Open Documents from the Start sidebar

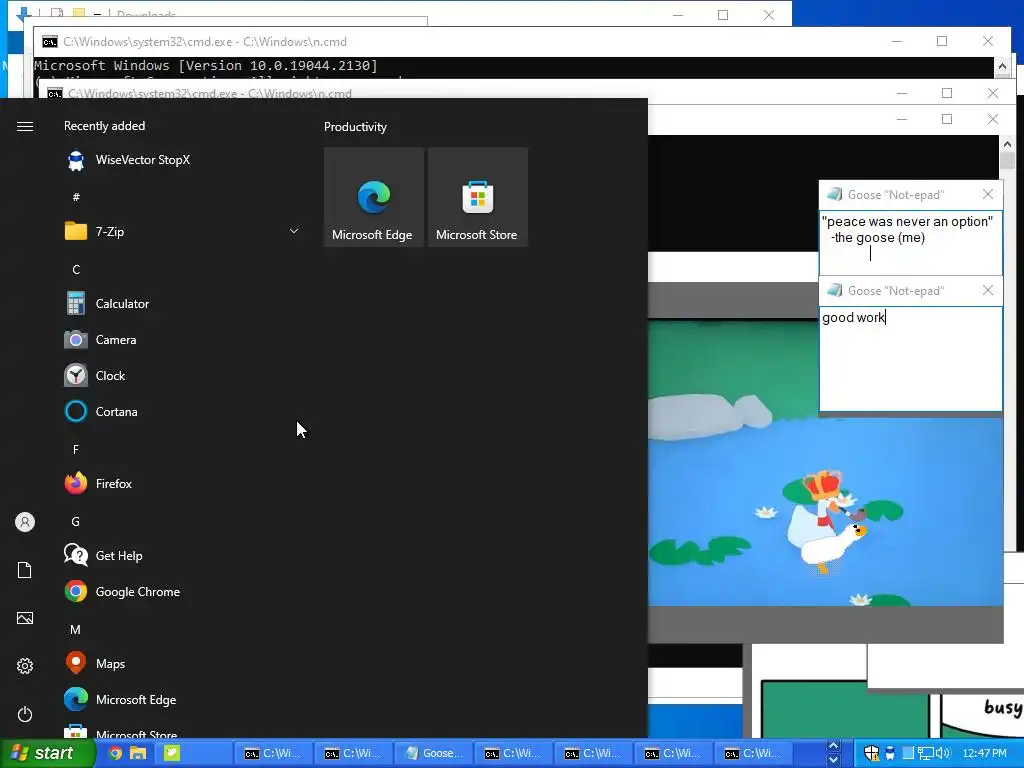pyautogui.click(x=25, y=570)
